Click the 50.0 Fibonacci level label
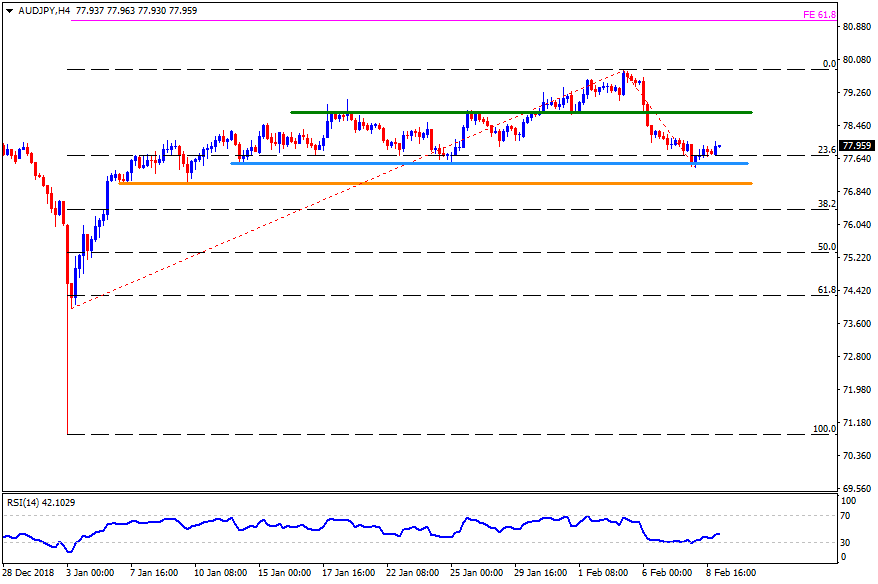This screenshot has width=878, height=584. (x=826, y=247)
